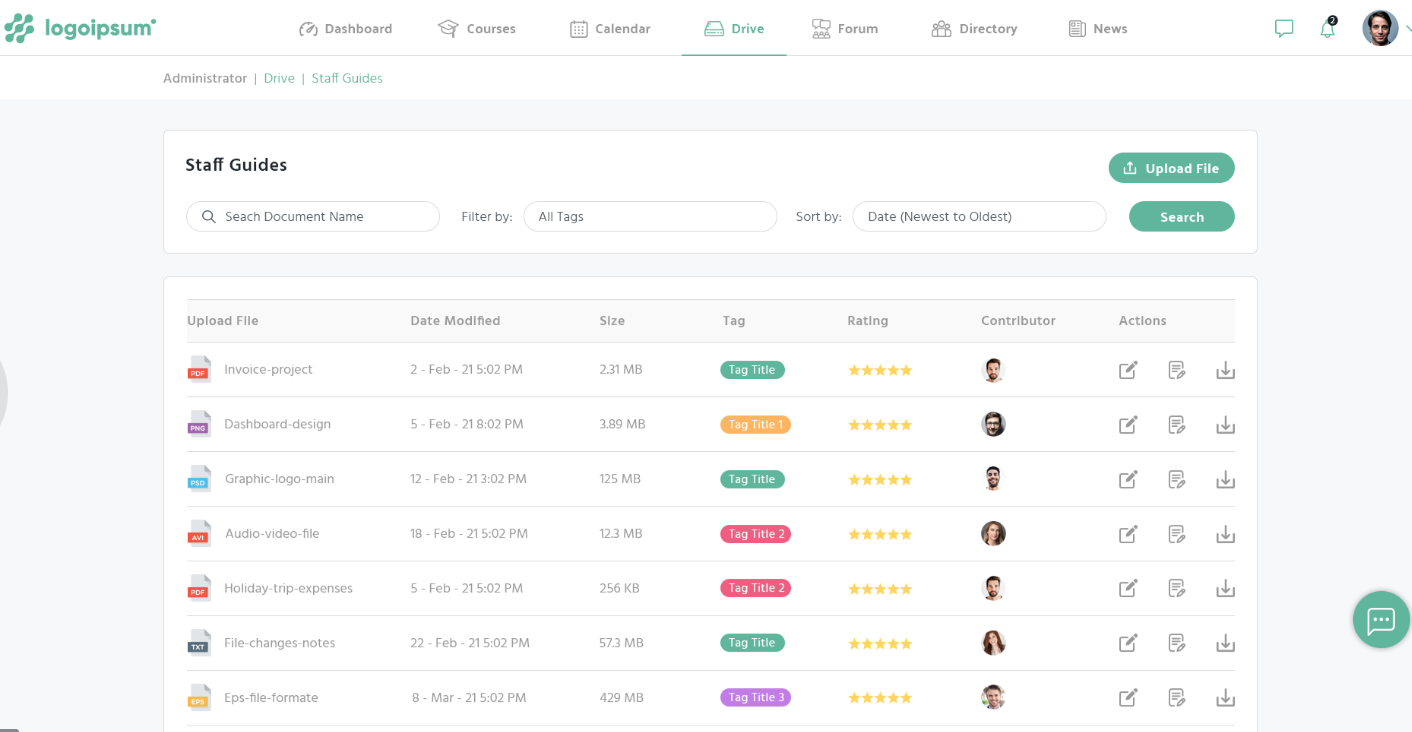Click the star rating of Eps-file-formate
The width and height of the screenshot is (1412, 732).
[880, 698]
